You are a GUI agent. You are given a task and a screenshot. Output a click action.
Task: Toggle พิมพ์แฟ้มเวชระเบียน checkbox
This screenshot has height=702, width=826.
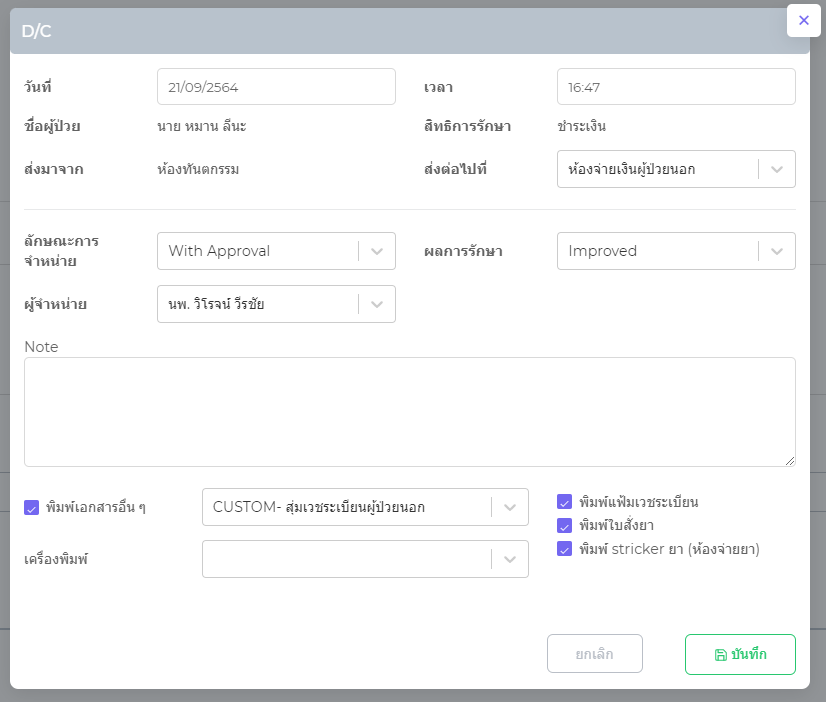565,502
